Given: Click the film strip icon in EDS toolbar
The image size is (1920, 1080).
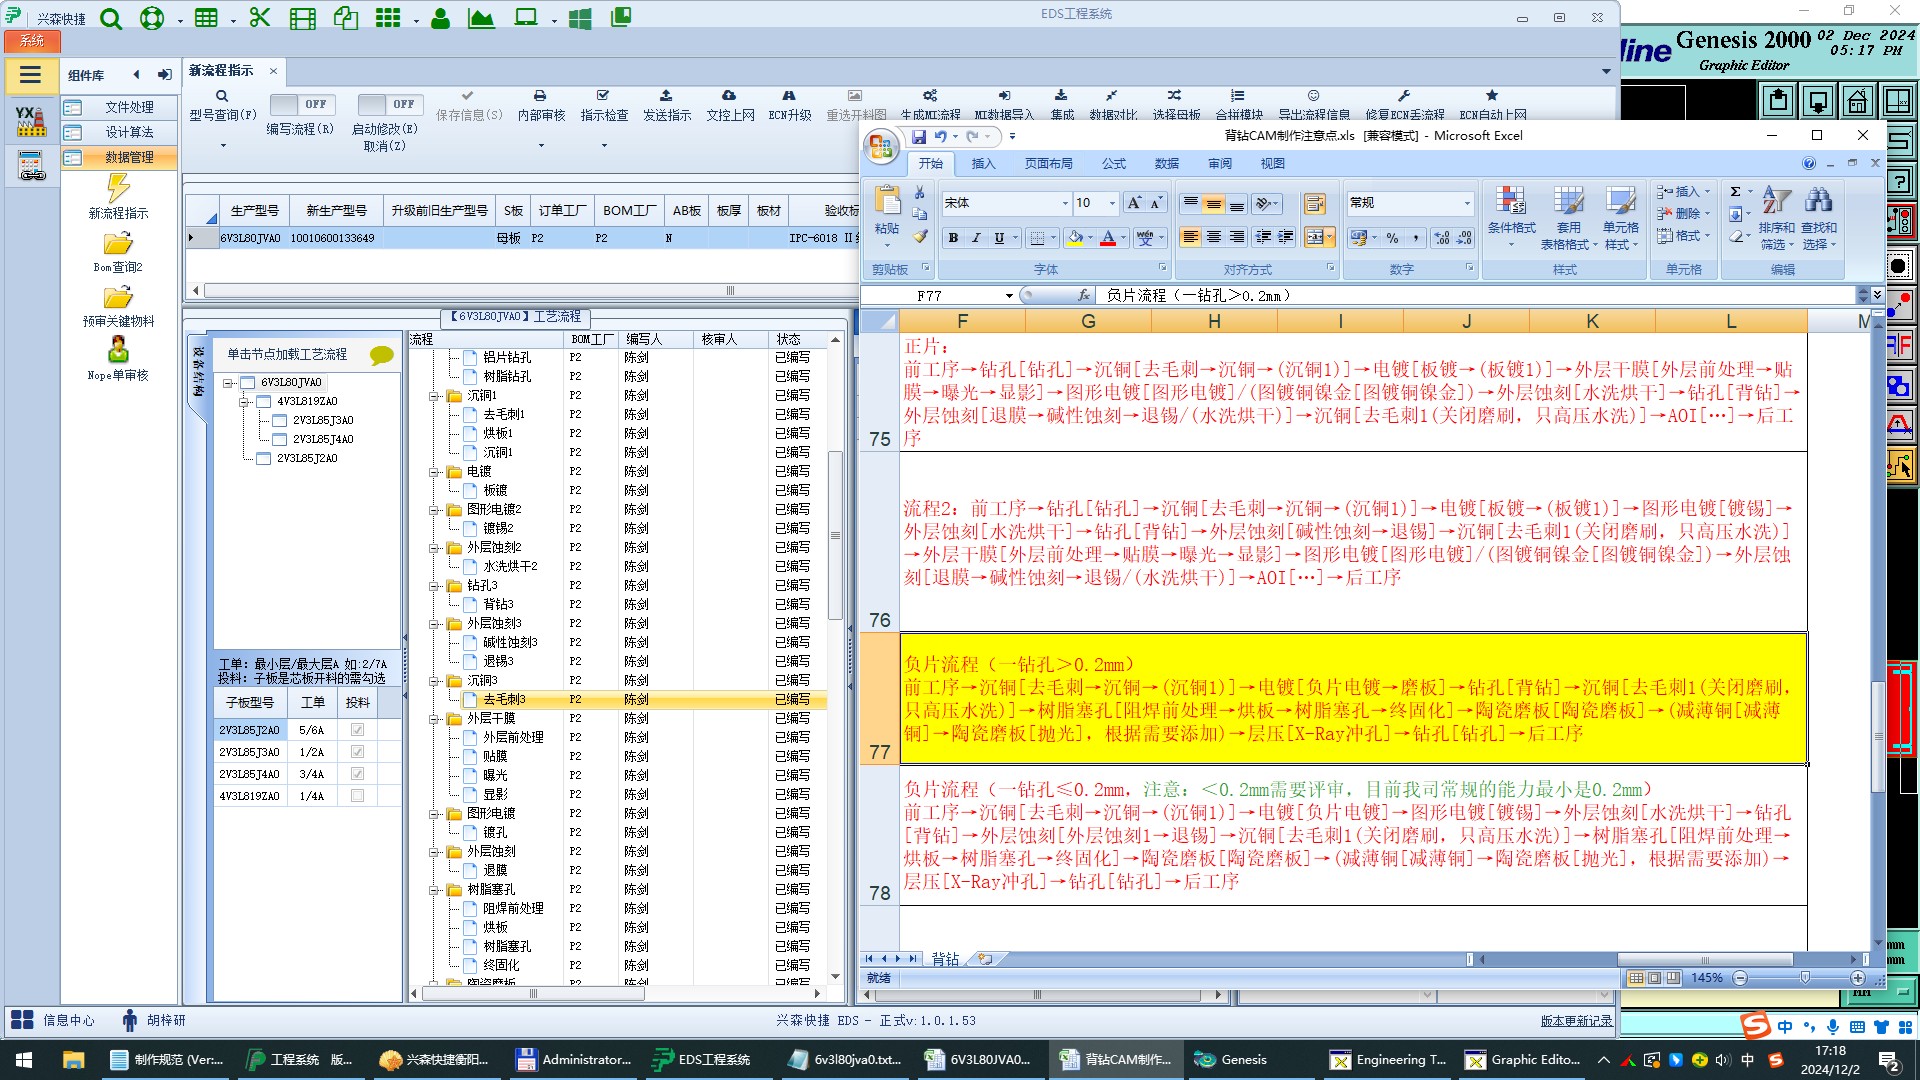Looking at the screenshot, I should [302, 18].
